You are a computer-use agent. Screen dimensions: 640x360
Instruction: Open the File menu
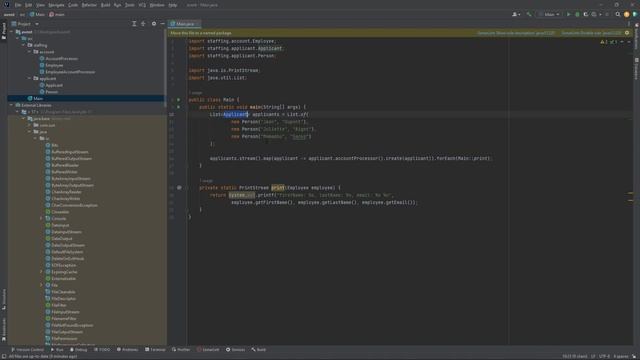click(18, 5)
